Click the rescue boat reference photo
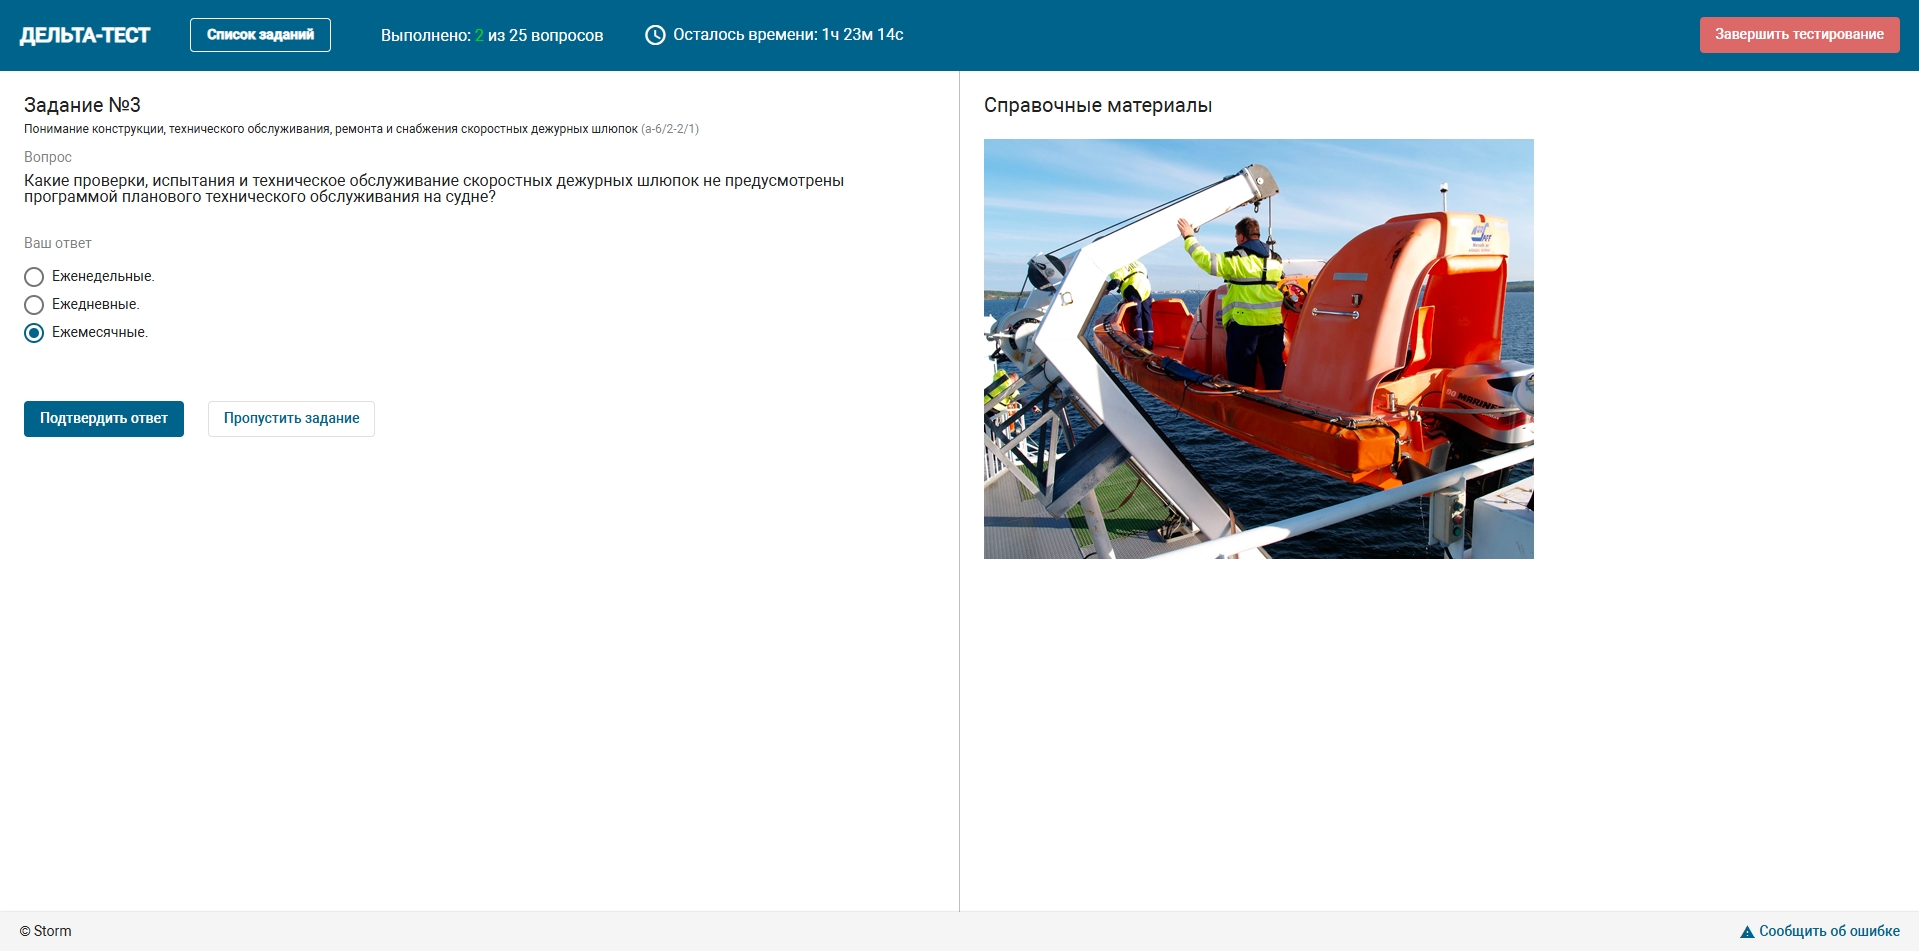The image size is (1919, 951). click(x=1258, y=349)
